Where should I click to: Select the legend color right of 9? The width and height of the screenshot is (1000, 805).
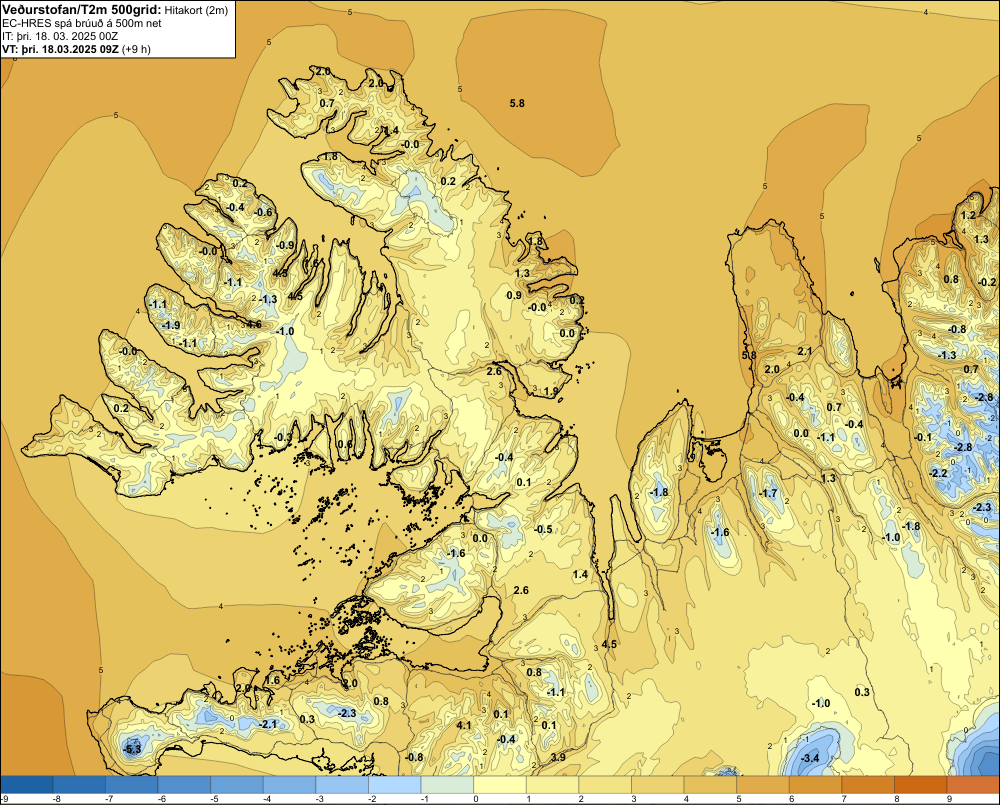click(974, 784)
